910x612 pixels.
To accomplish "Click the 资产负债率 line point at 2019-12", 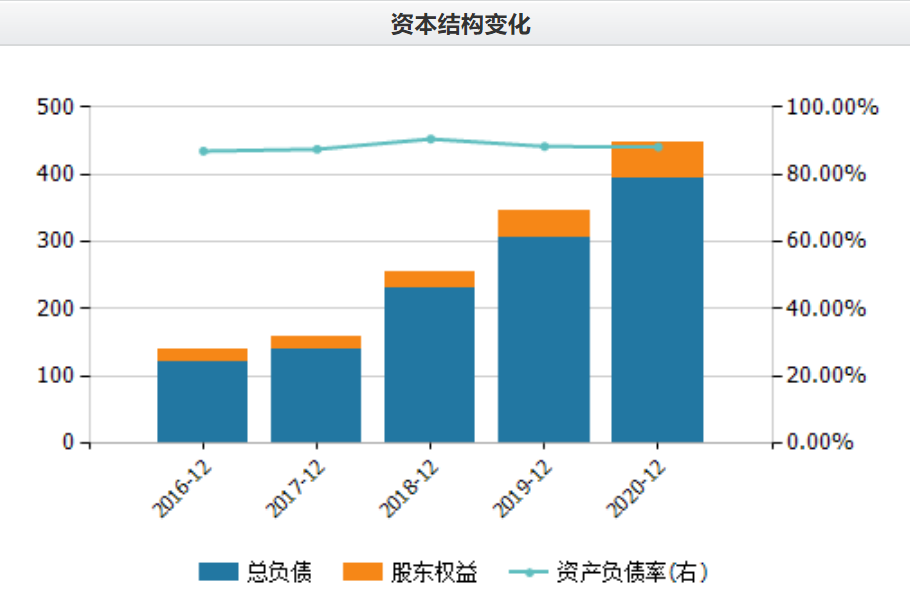I will tap(544, 147).
